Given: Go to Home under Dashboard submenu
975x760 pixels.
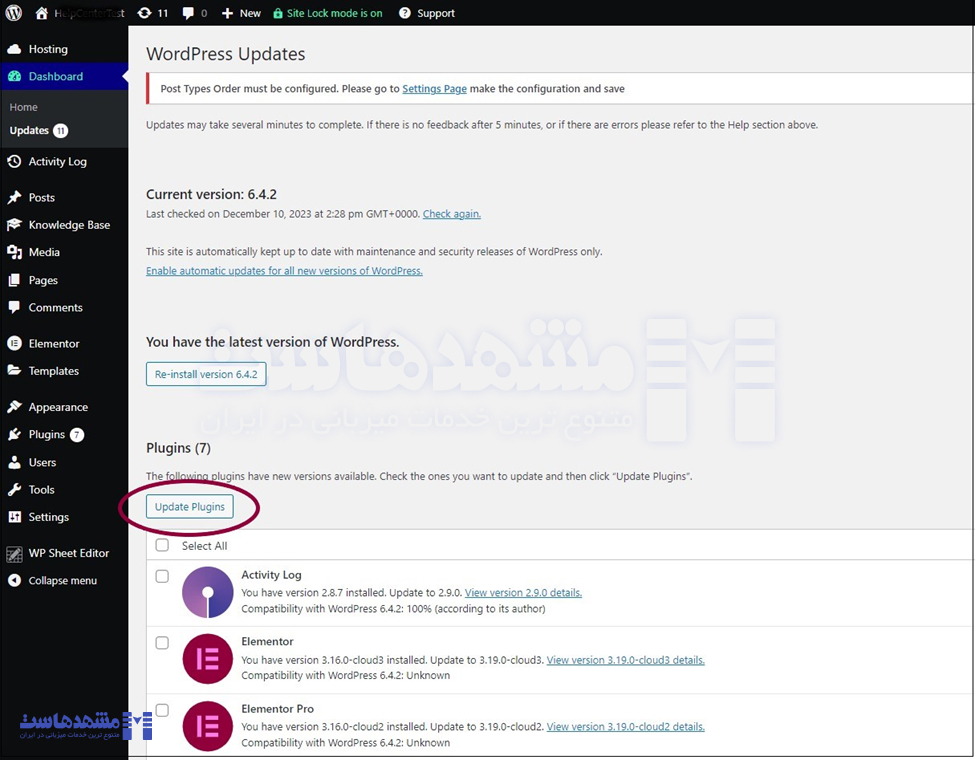Looking at the screenshot, I should click(x=24, y=107).
